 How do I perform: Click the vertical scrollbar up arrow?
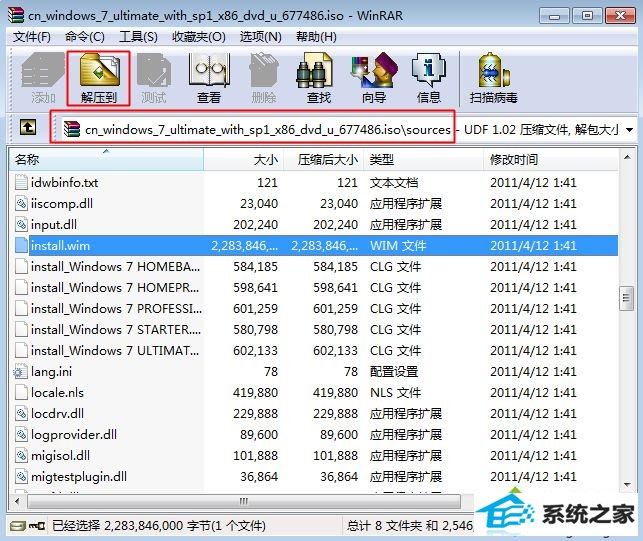click(x=627, y=158)
